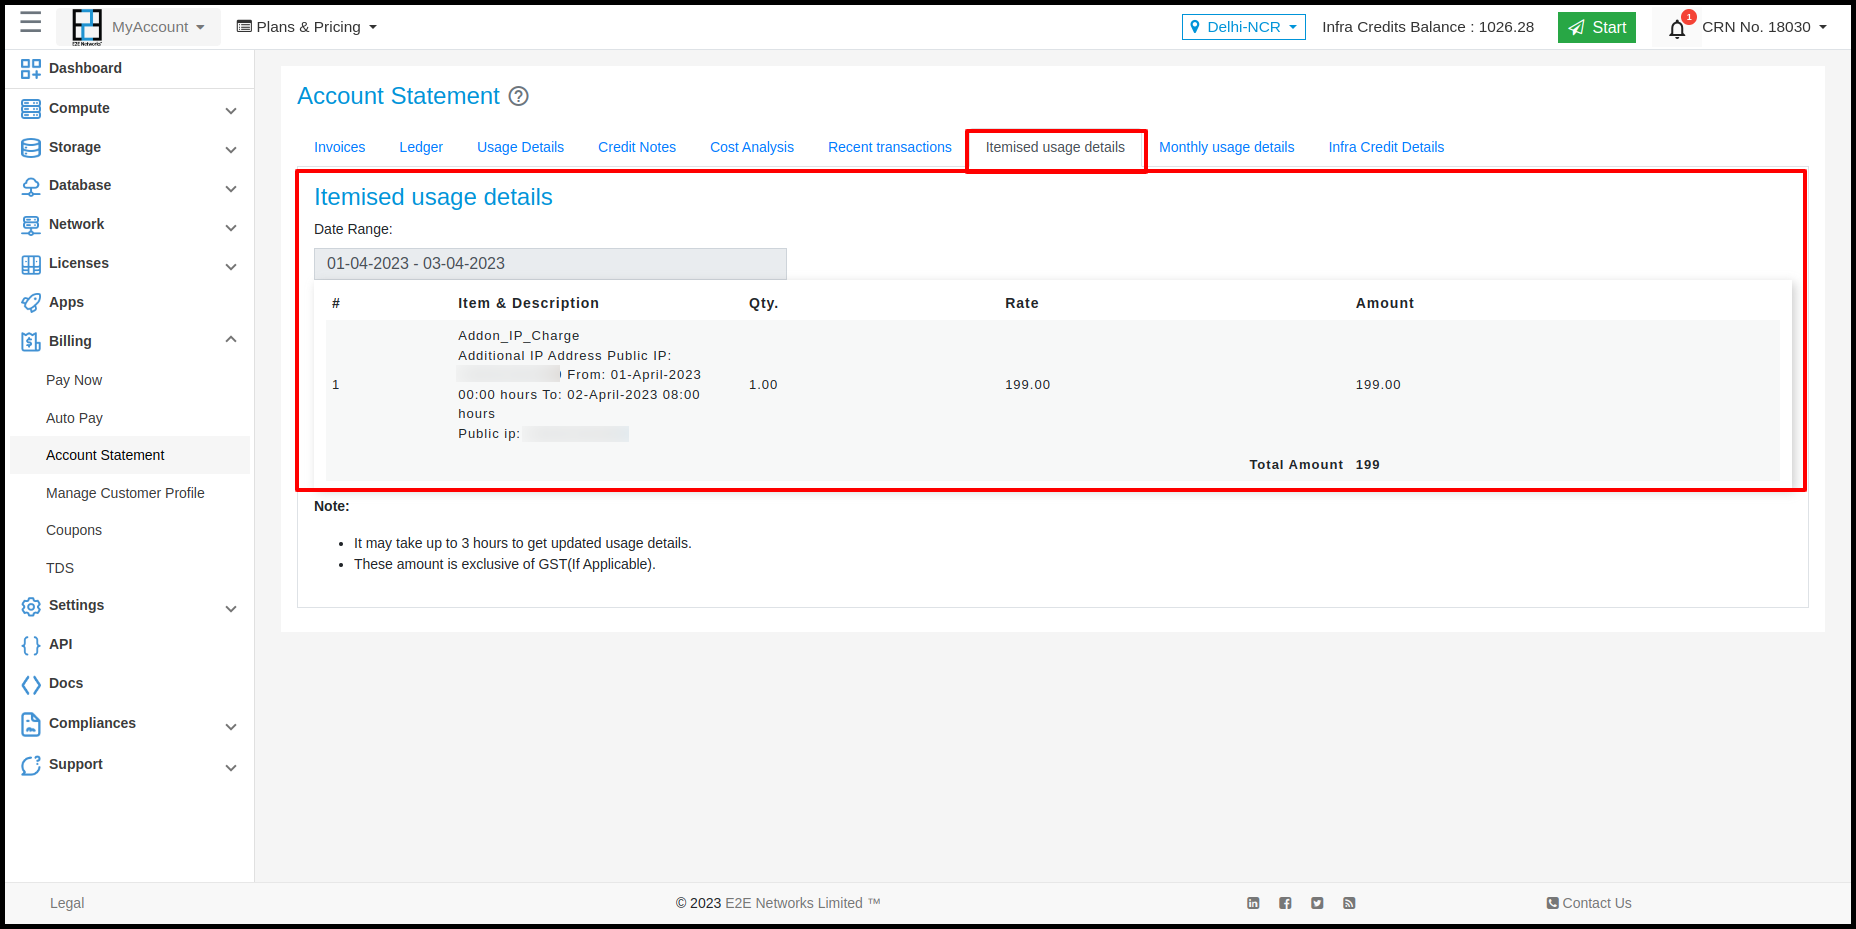1856x929 pixels.
Task: Open the CRN No. 18030 dropdown
Action: click(1764, 27)
